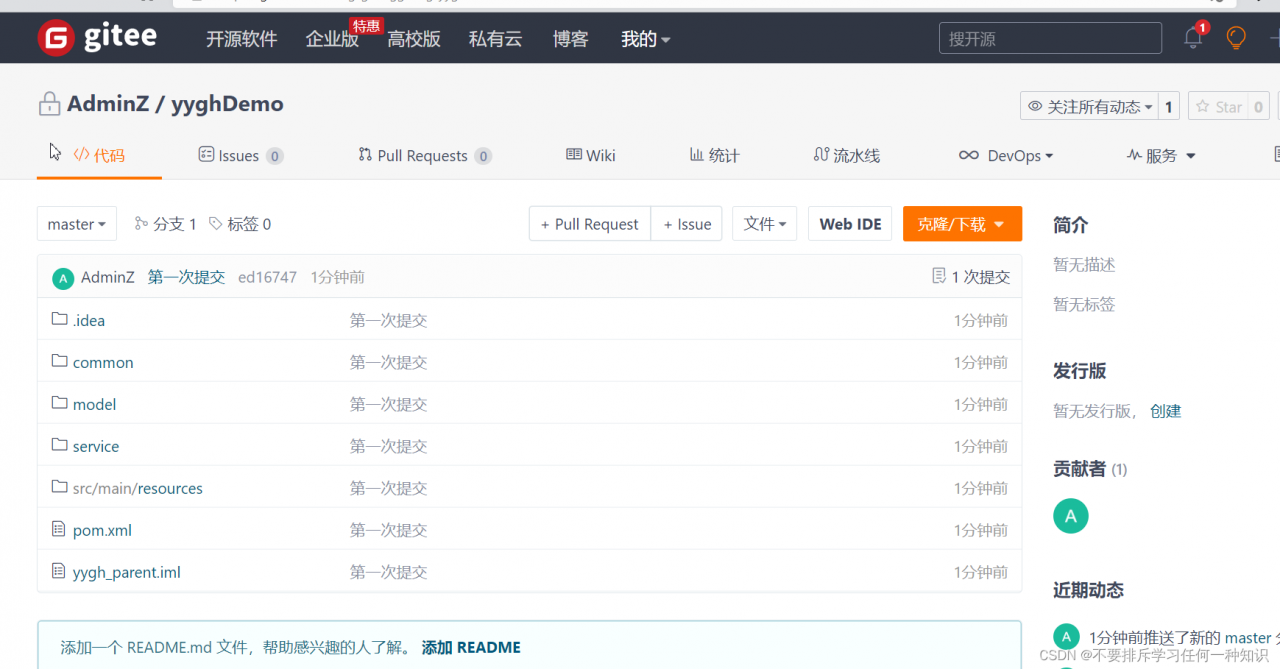The width and height of the screenshot is (1280, 669).
Task: Click the + Pull Request button
Action: [590, 224]
